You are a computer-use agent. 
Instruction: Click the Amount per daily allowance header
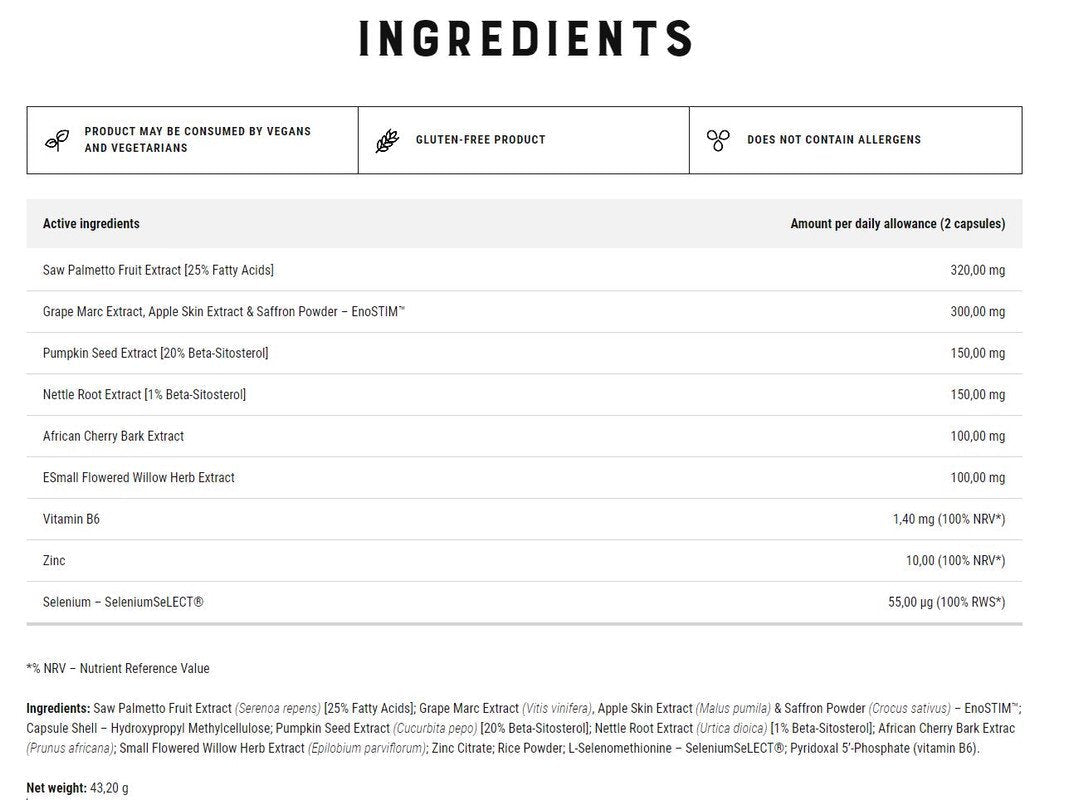point(897,224)
